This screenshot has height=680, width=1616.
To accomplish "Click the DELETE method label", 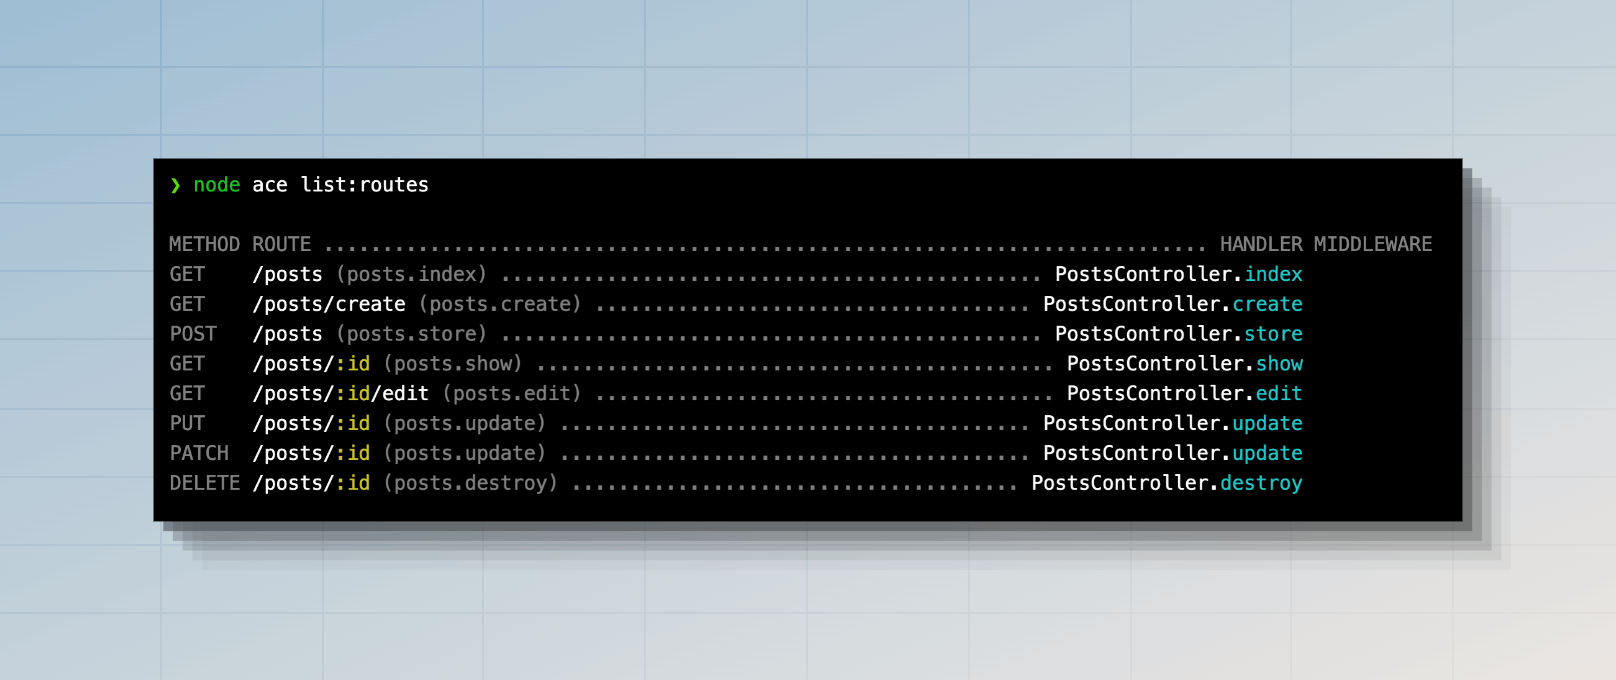I will pyautogui.click(x=204, y=483).
